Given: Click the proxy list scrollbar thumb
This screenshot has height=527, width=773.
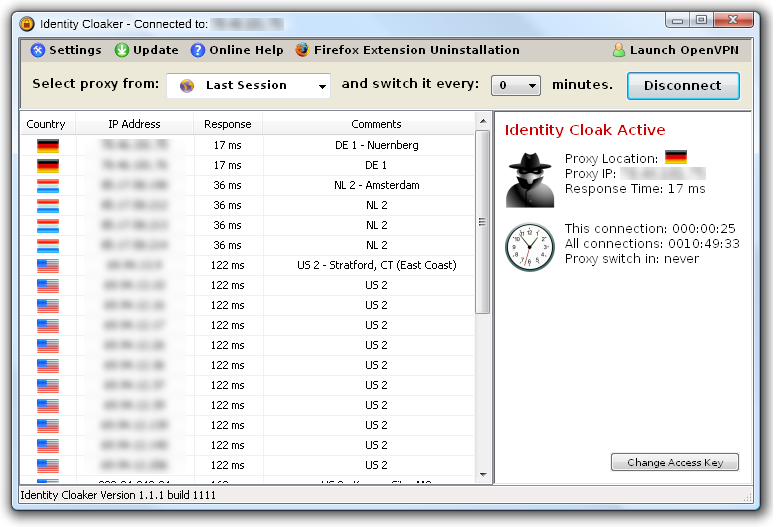Looking at the screenshot, I should (x=483, y=222).
